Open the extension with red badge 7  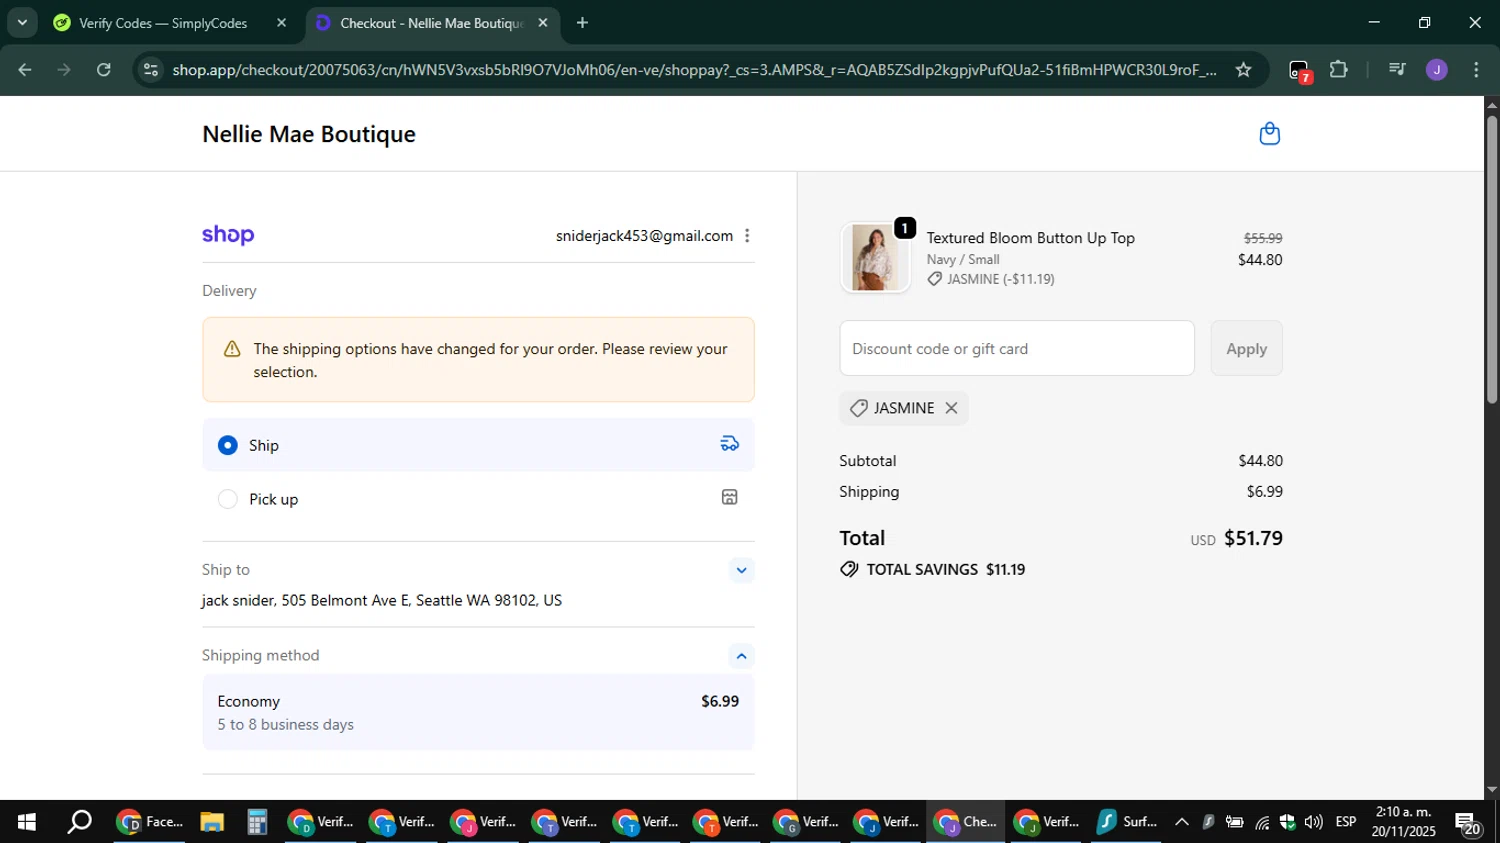[x=1299, y=71]
